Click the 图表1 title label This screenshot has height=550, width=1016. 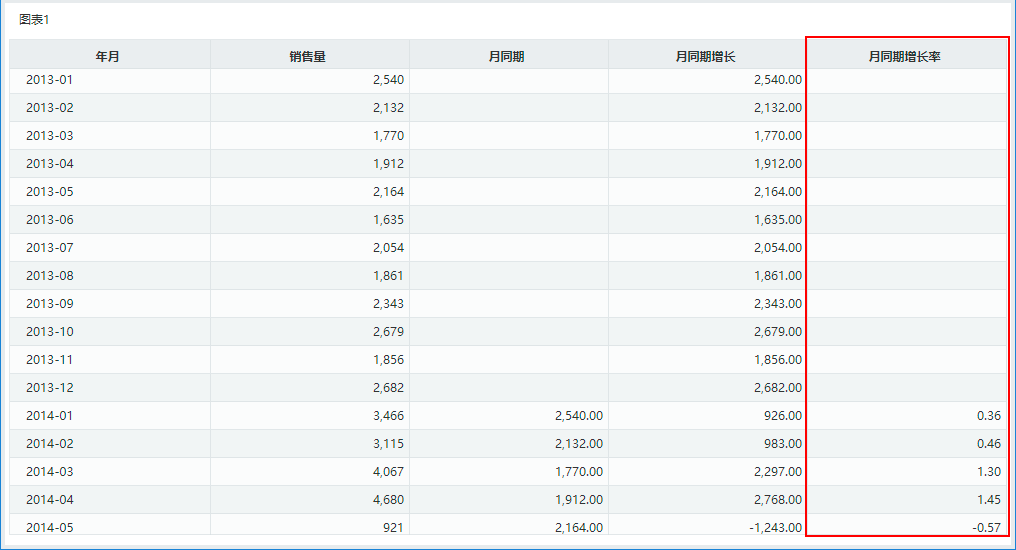coord(34,19)
